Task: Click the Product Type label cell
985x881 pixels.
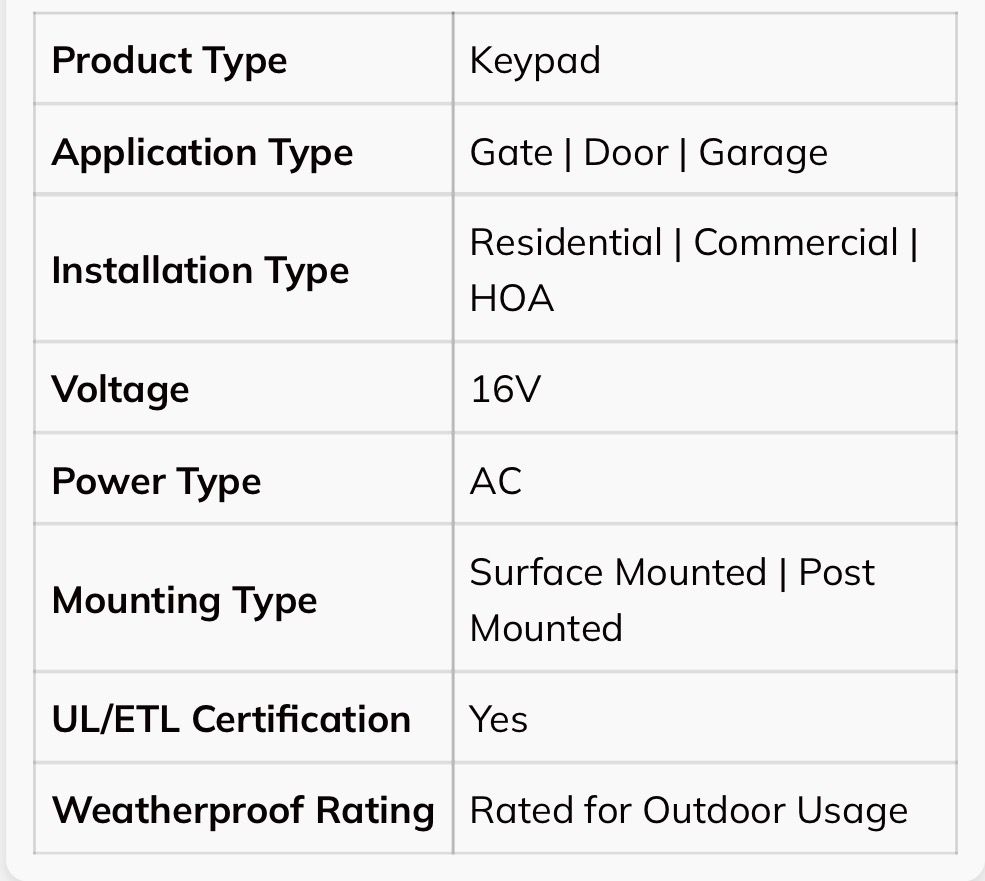Action: pos(169,60)
